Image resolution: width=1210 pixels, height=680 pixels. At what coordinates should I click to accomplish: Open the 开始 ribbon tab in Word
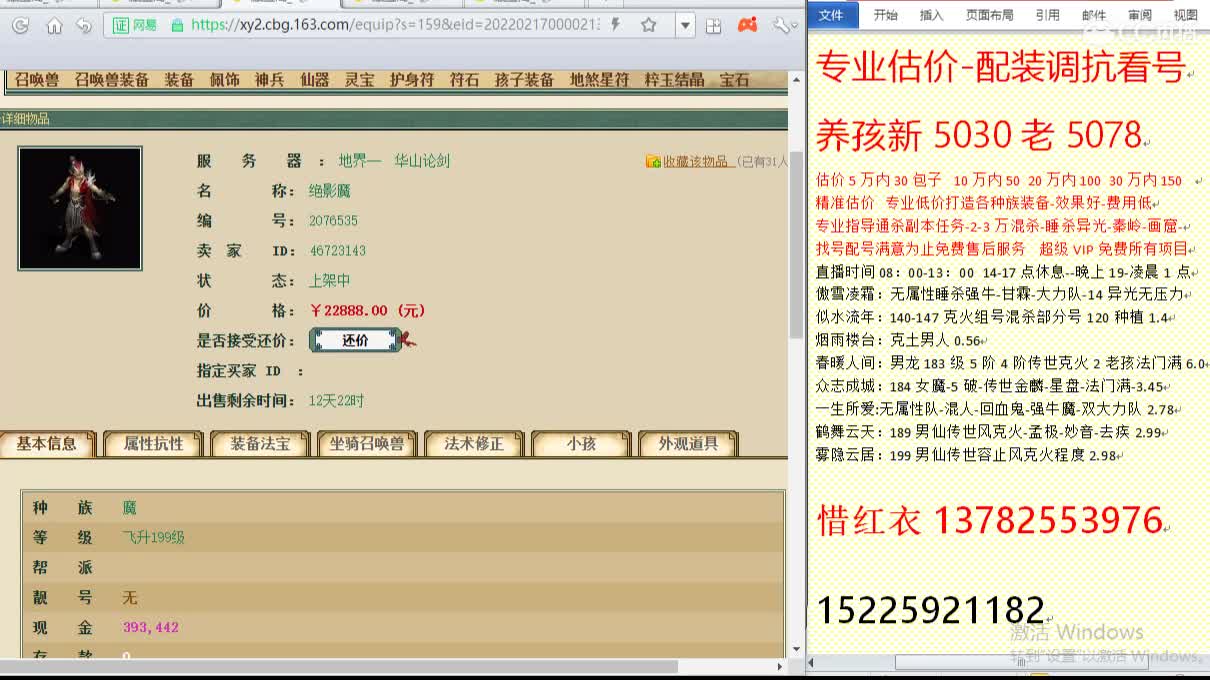pos(886,15)
